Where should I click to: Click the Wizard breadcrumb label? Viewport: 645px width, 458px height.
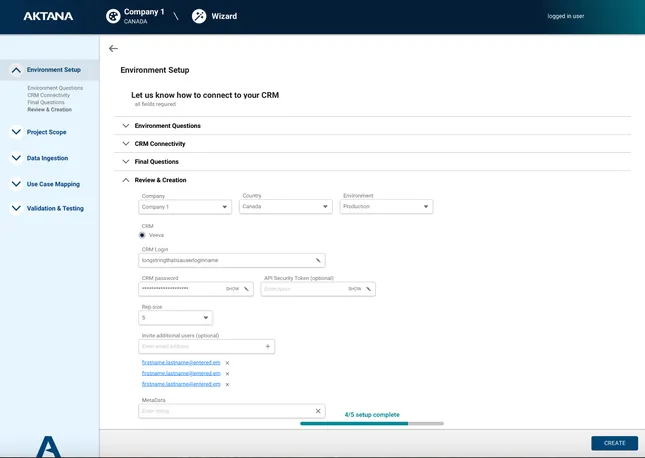[224, 16]
